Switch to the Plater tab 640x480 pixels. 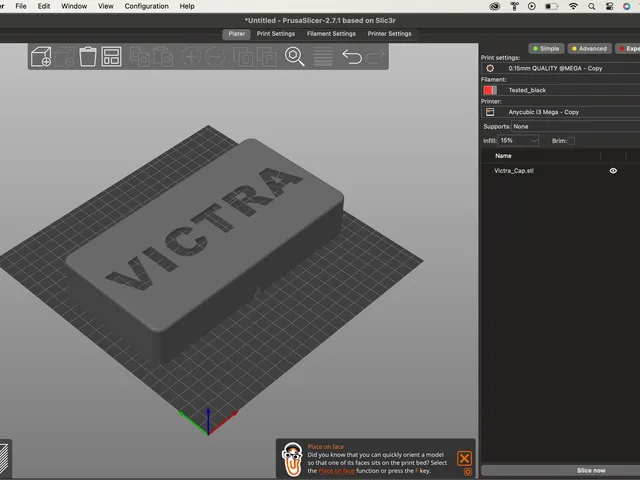(x=236, y=34)
